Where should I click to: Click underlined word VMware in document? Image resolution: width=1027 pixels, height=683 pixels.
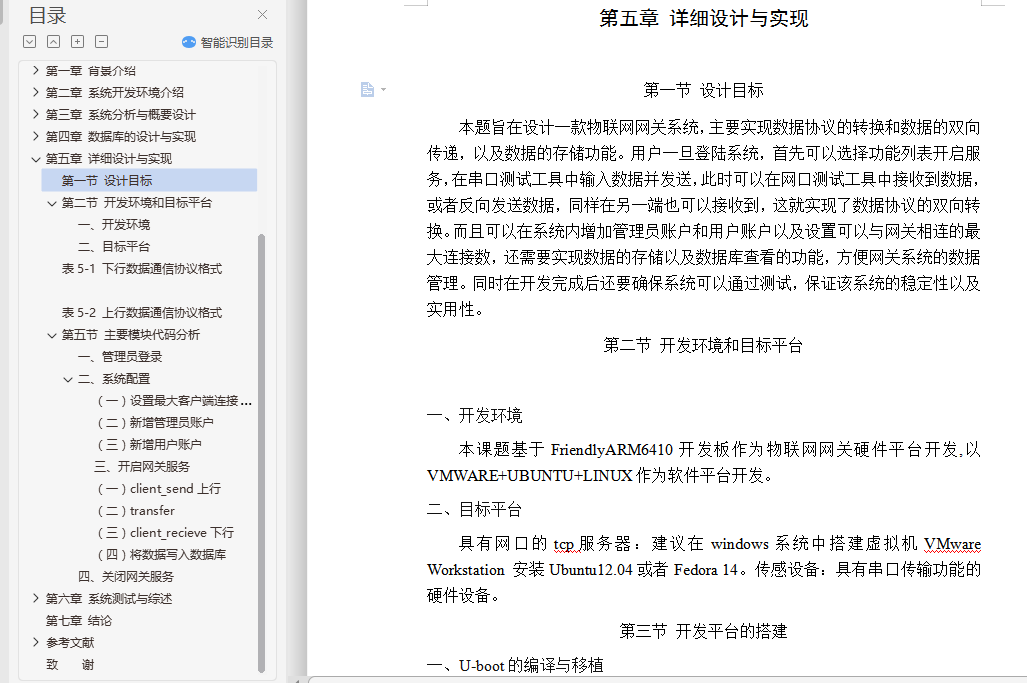click(952, 544)
